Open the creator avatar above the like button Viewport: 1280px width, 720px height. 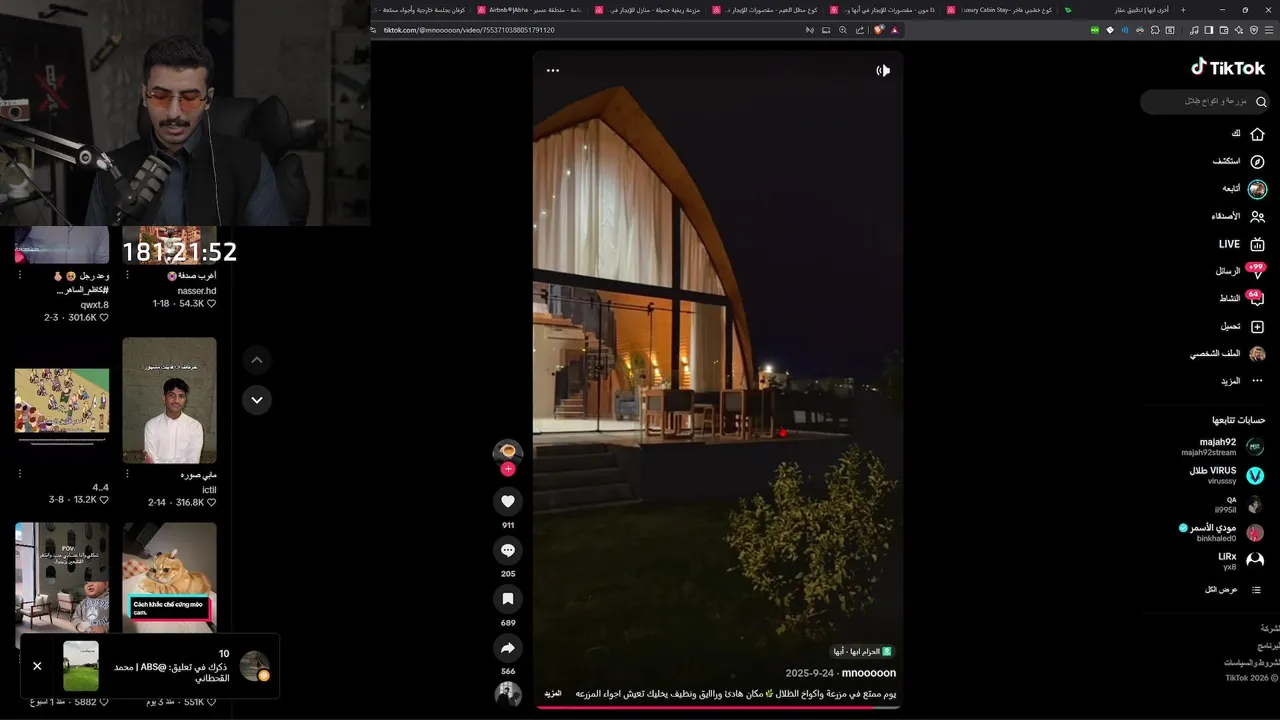[x=508, y=451]
